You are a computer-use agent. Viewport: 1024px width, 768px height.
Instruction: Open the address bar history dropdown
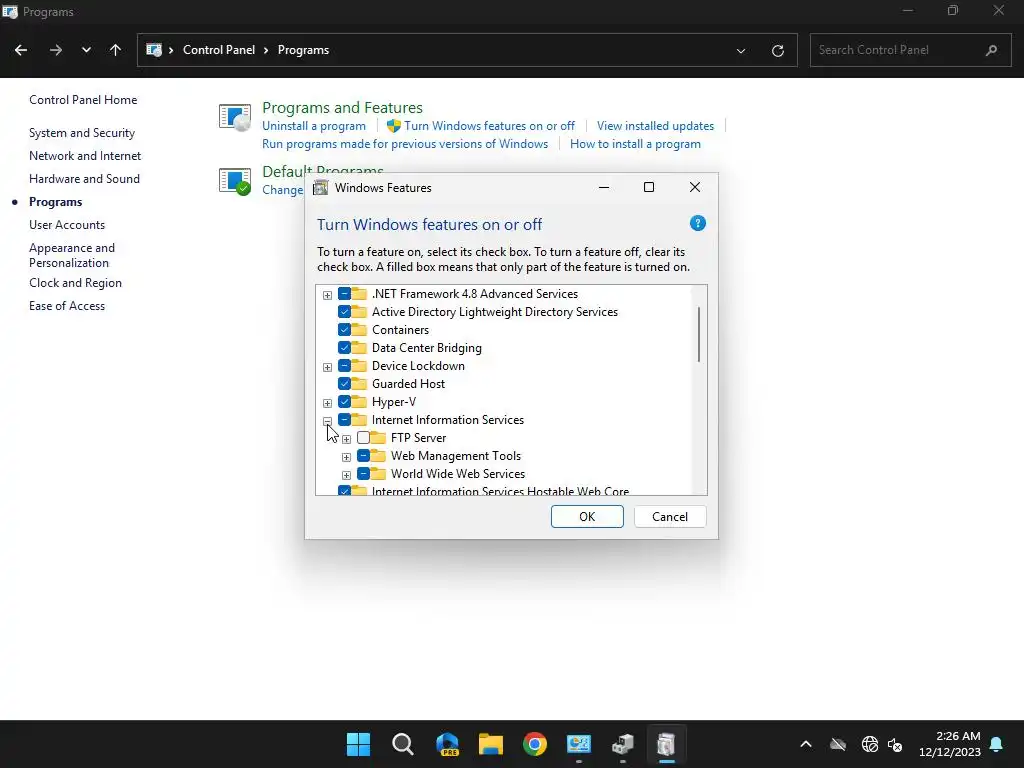point(741,50)
